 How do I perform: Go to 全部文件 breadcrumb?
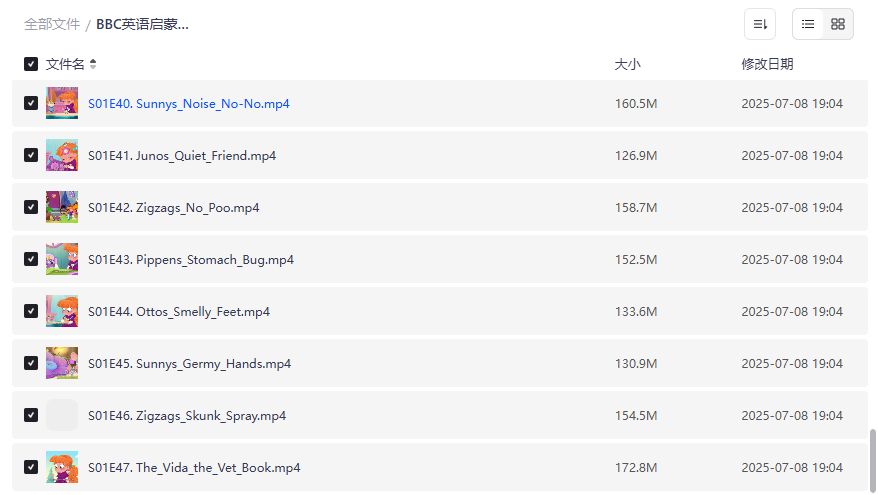coord(52,24)
